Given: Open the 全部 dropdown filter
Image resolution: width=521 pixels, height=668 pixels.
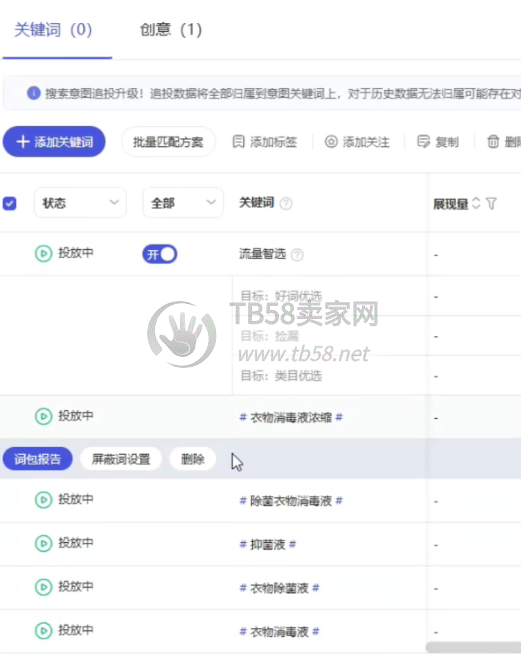Looking at the screenshot, I should pos(183,203).
